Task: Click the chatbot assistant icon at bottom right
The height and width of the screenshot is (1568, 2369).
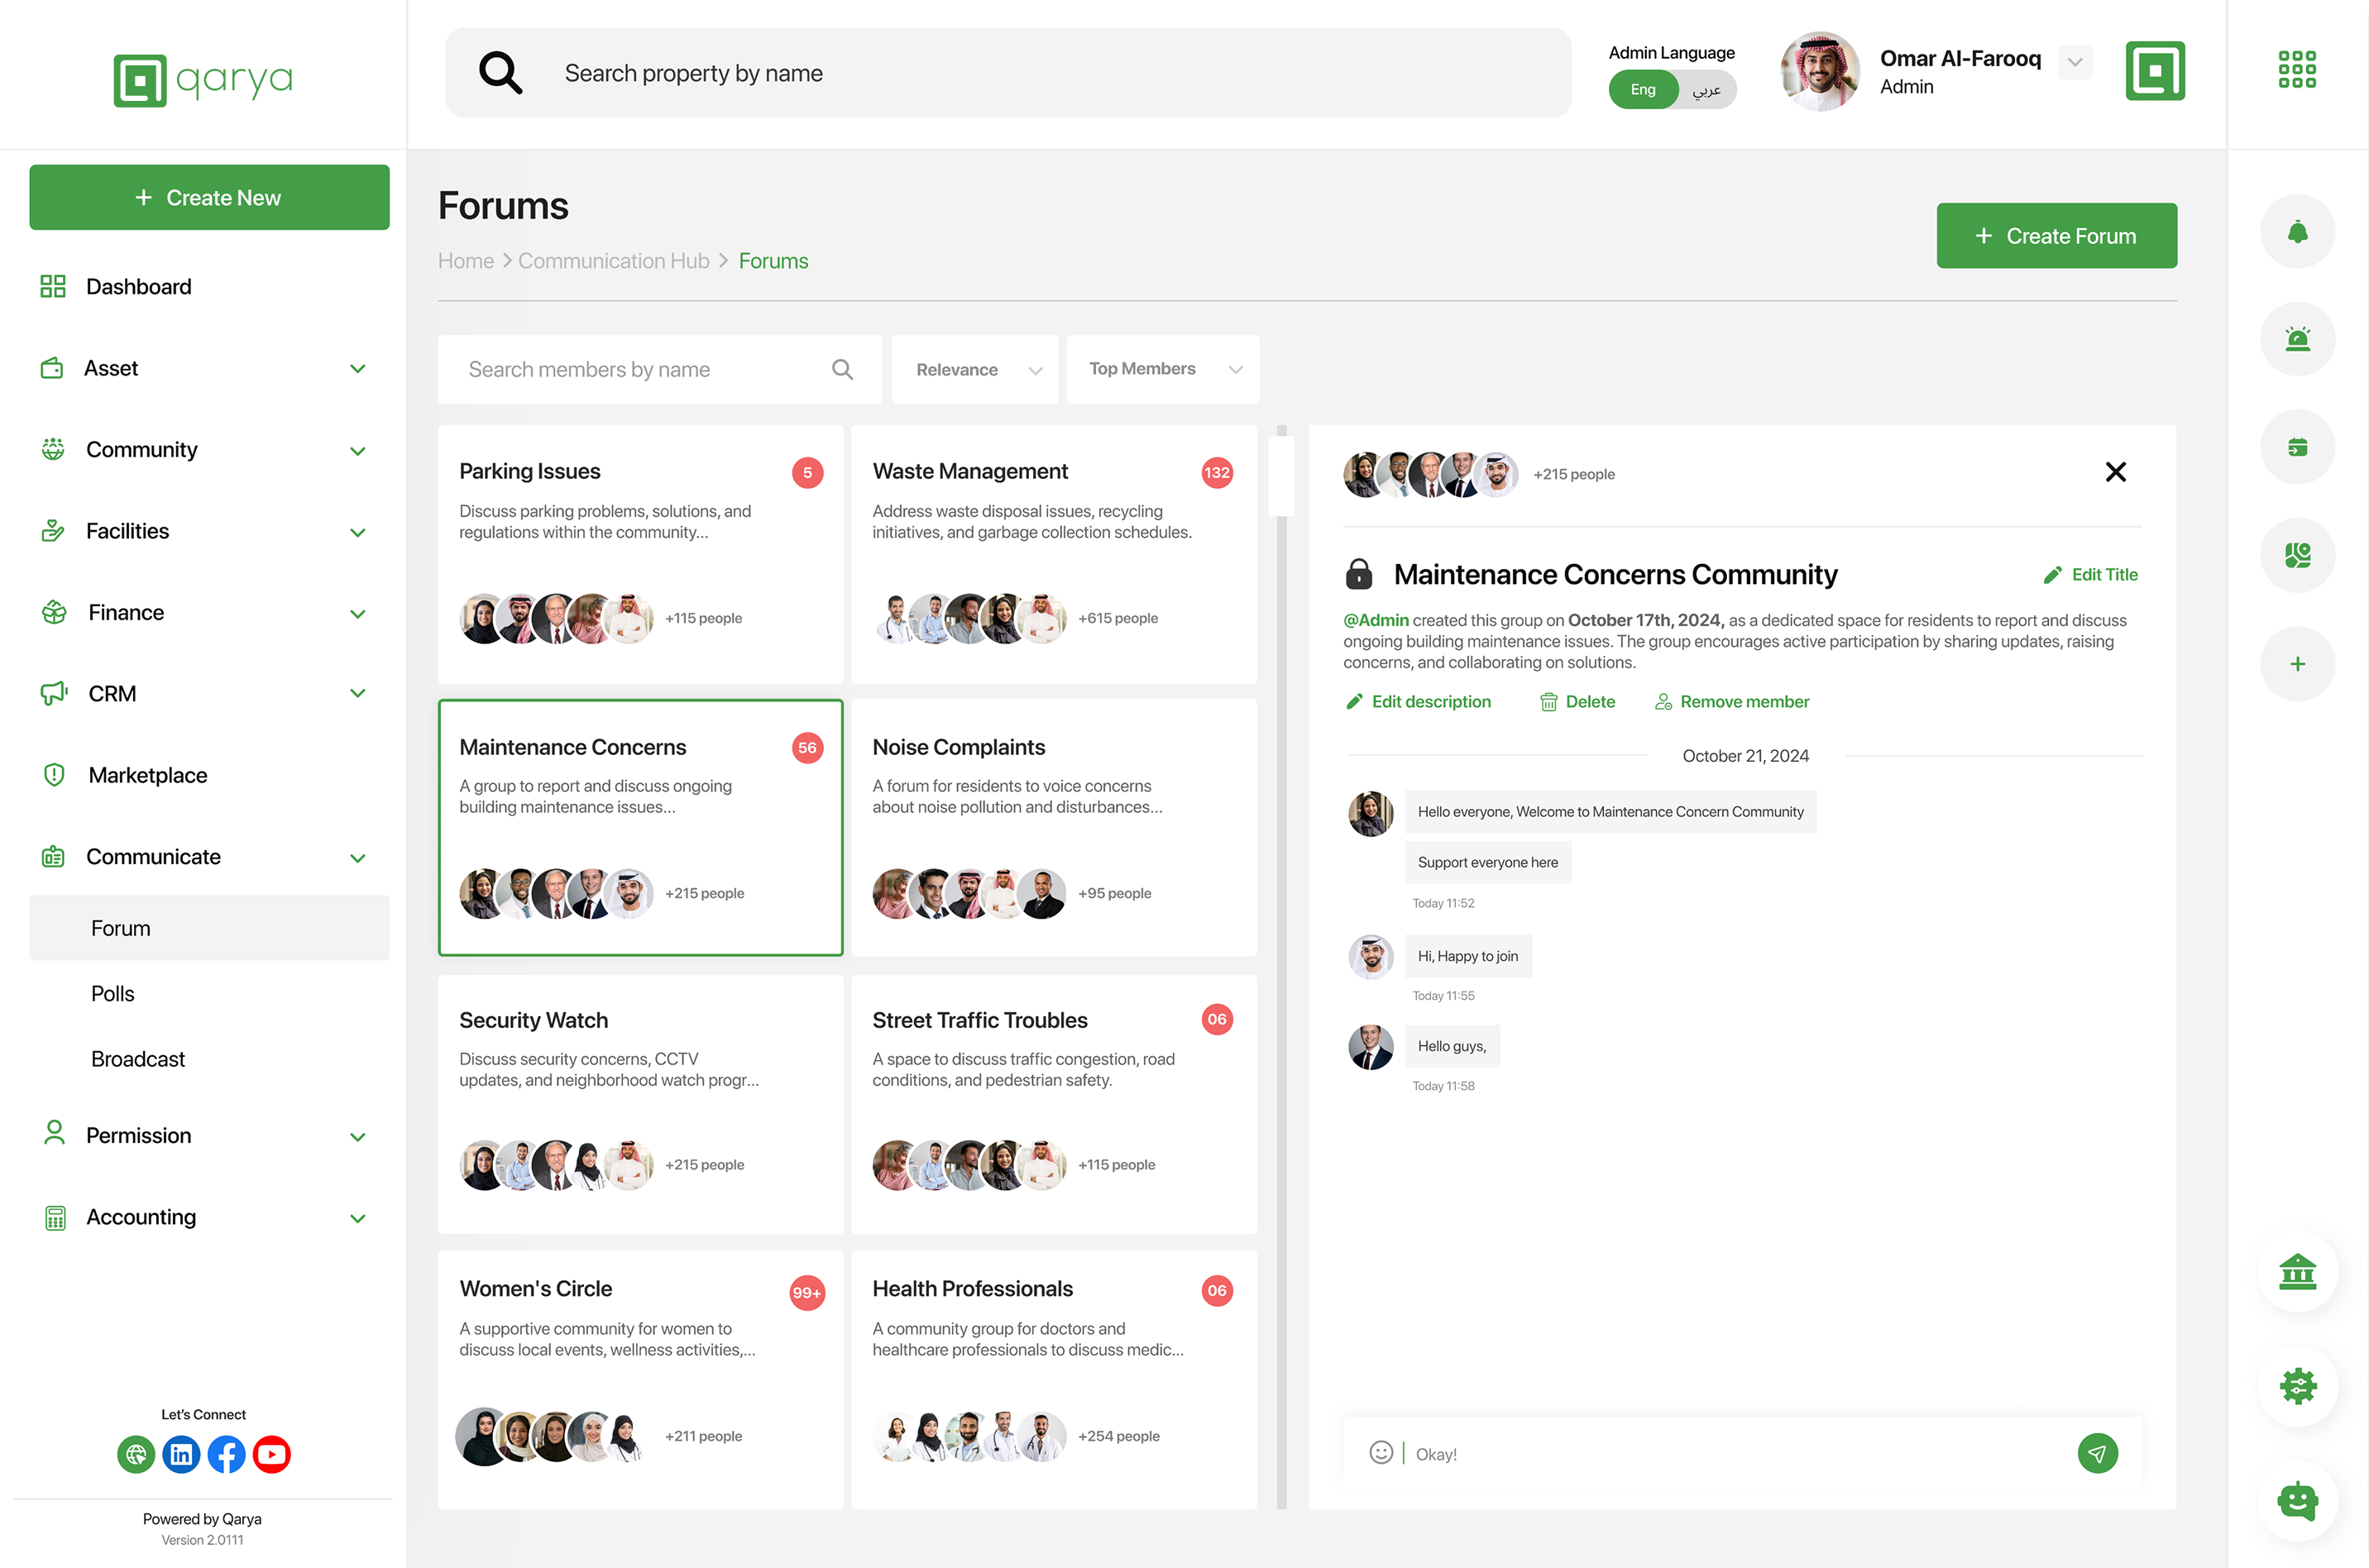Action: (x=2297, y=1500)
